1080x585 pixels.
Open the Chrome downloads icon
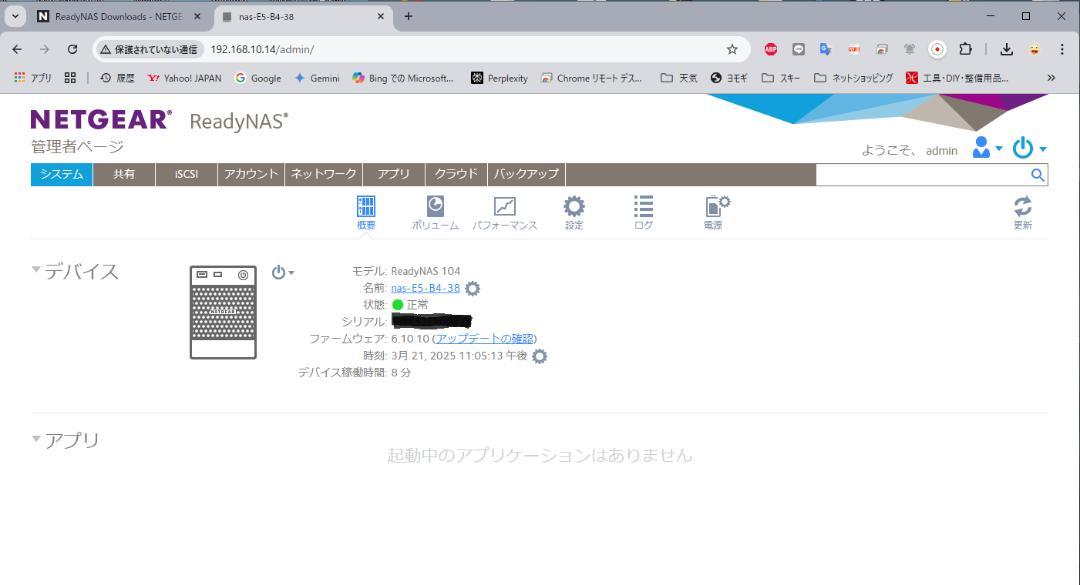(x=1006, y=49)
